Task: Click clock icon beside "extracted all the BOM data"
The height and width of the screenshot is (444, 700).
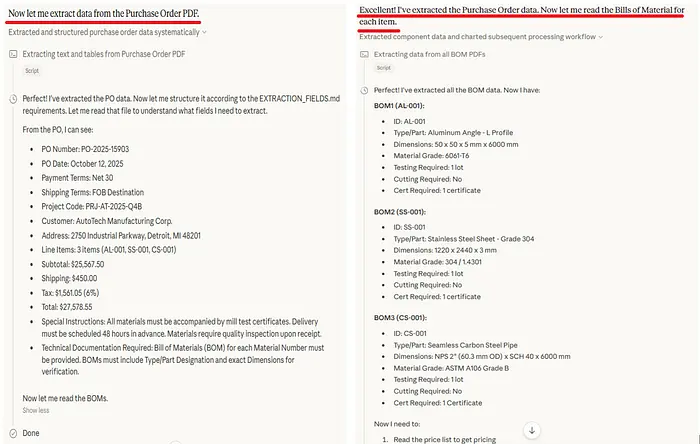Action: [365, 90]
